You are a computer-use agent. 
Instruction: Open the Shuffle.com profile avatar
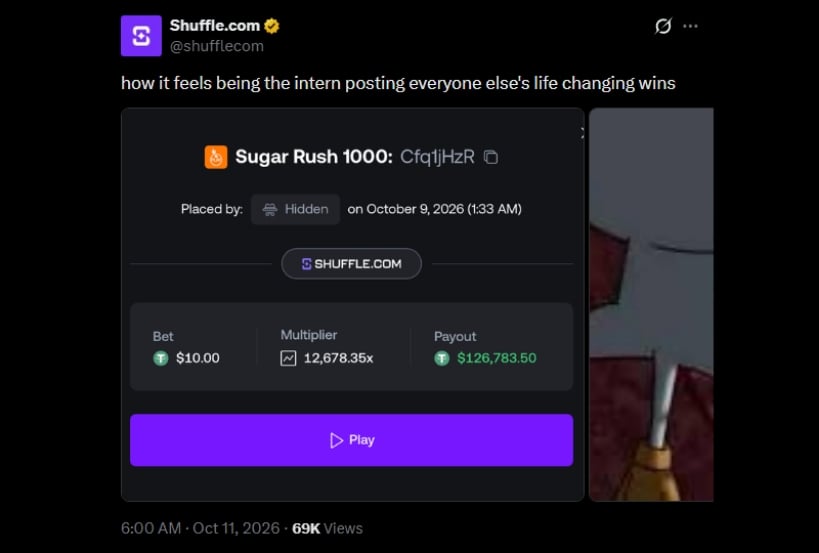[141, 36]
